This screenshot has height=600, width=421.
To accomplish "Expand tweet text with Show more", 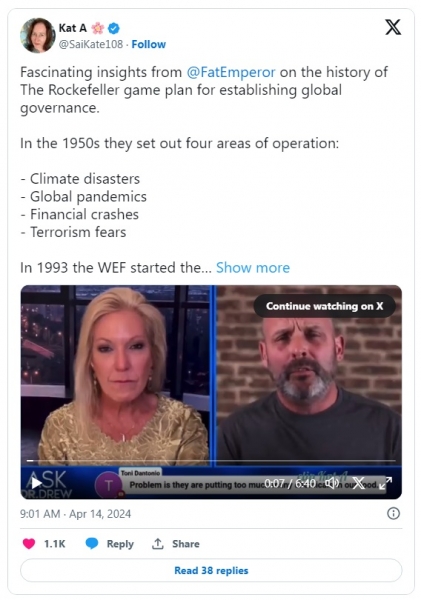I will point(253,267).
